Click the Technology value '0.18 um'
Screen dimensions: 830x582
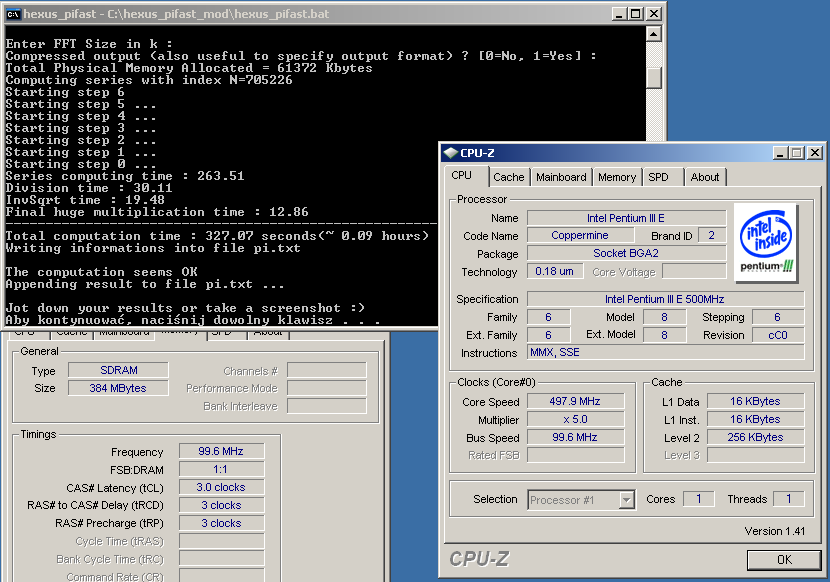tap(555, 271)
